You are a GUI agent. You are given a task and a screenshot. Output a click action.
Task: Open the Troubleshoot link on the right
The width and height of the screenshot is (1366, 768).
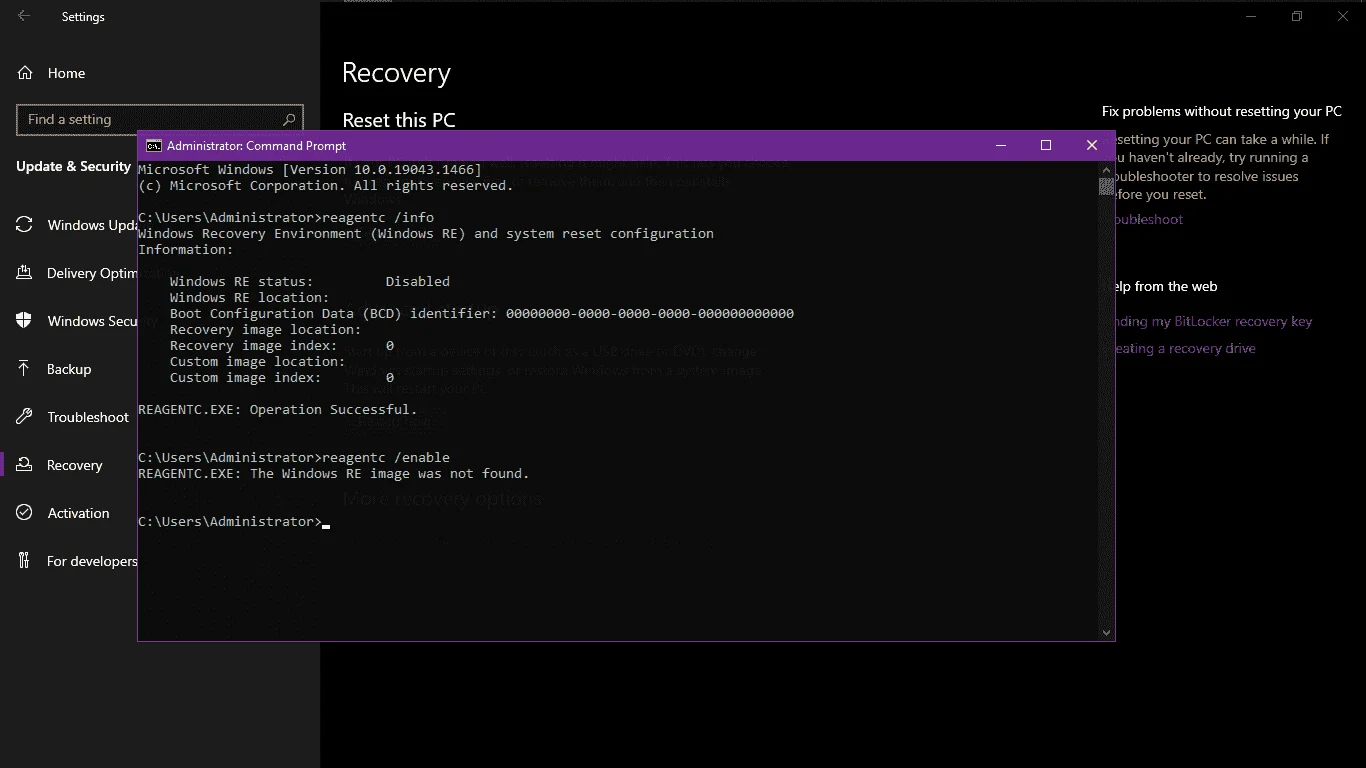1149,219
